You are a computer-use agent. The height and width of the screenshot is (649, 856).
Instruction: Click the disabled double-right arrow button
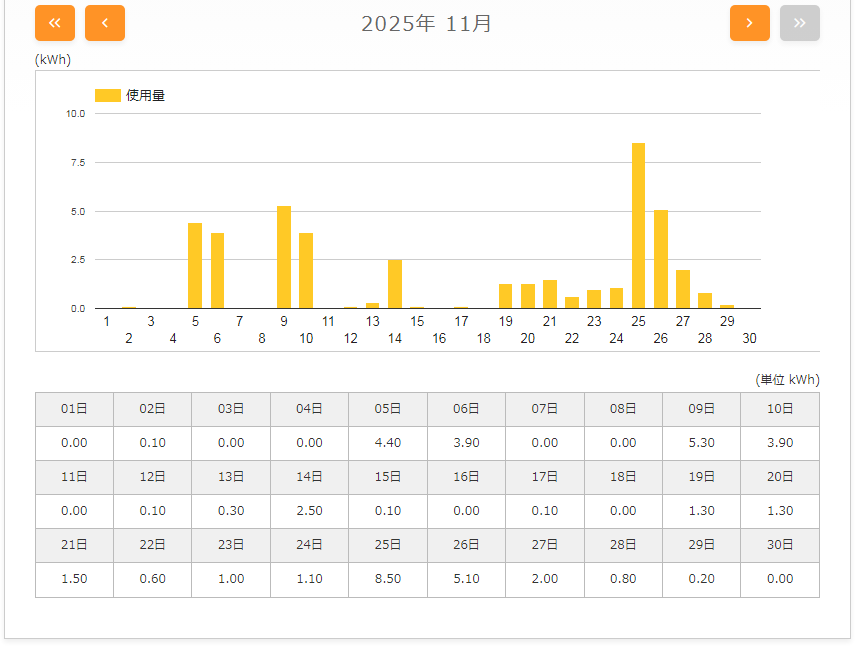point(799,23)
